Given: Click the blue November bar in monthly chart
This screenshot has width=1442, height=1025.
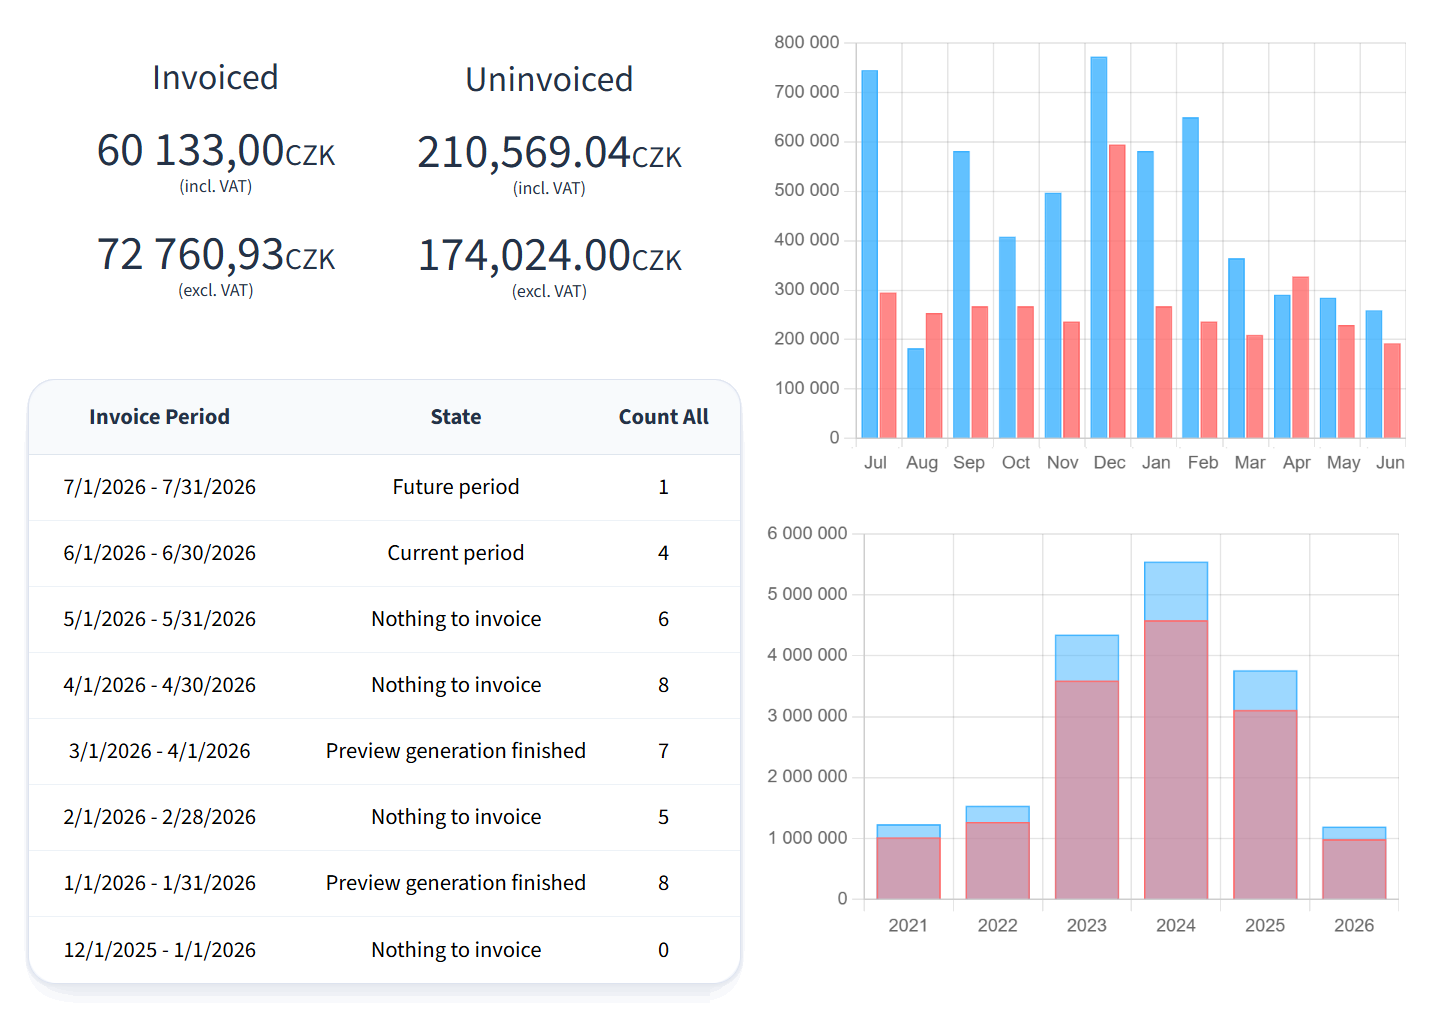Looking at the screenshot, I should coord(1053,316).
